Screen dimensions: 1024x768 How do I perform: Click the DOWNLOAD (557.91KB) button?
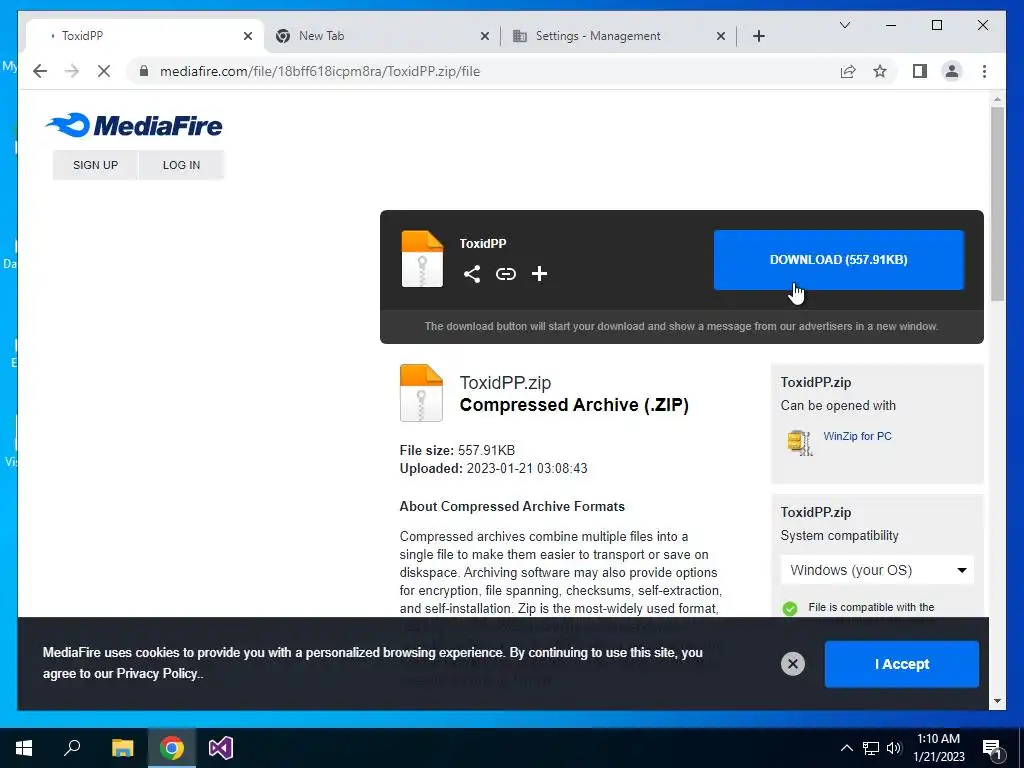coord(839,260)
